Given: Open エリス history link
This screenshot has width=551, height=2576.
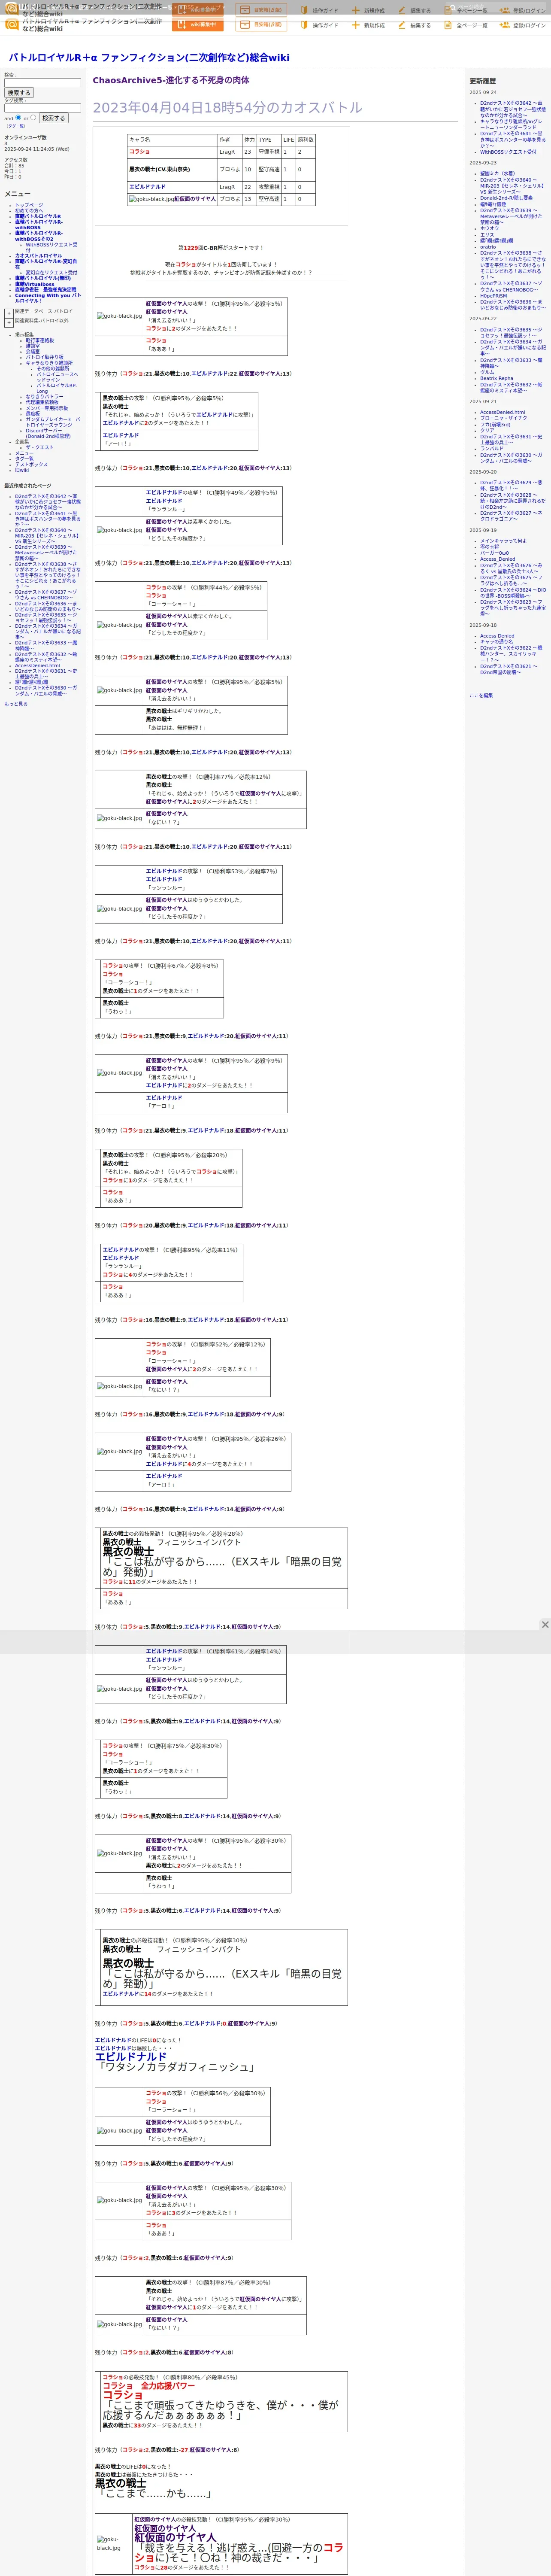Looking at the screenshot, I should click(487, 235).
